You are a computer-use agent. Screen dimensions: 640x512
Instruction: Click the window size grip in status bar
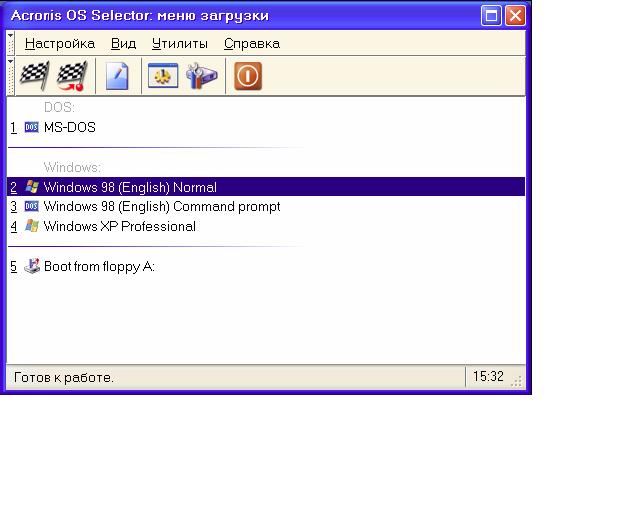pos(517,381)
